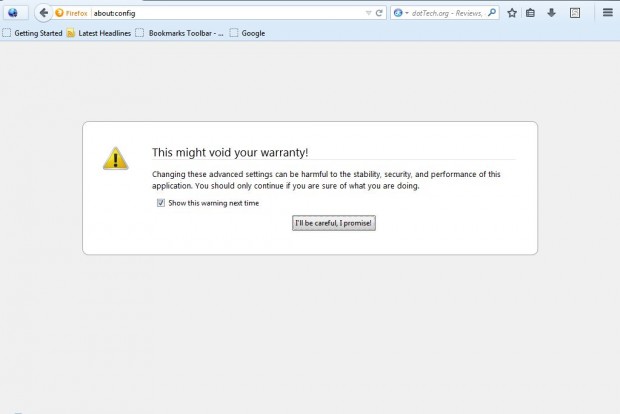Image resolution: width=620 pixels, height=414 pixels.
Task: Open Getting Started bookmark
Action: 33,33
